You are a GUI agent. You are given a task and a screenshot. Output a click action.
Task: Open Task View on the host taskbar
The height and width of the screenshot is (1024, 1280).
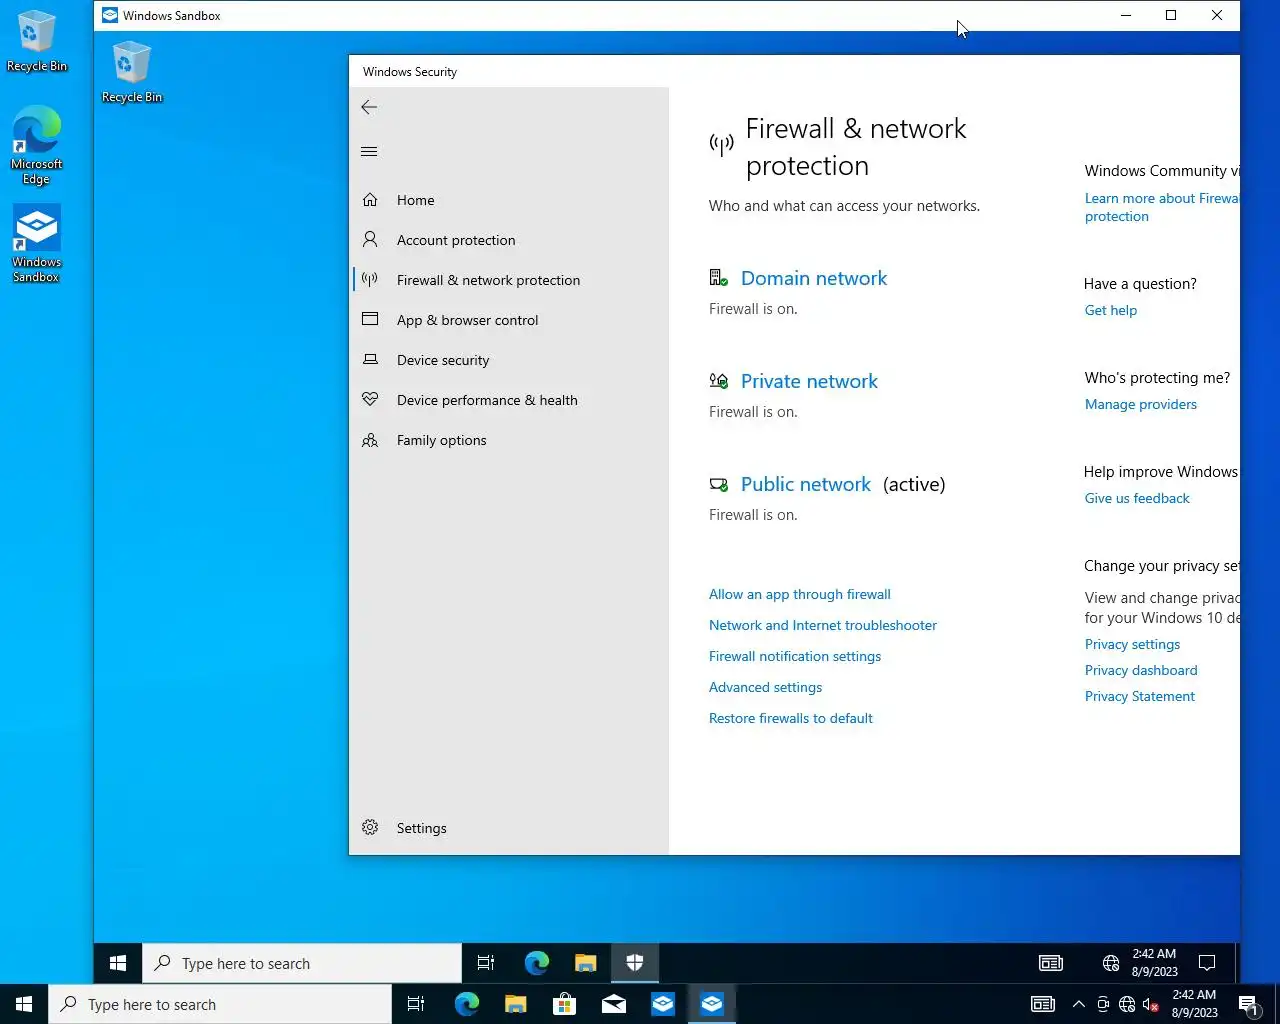(x=416, y=1004)
